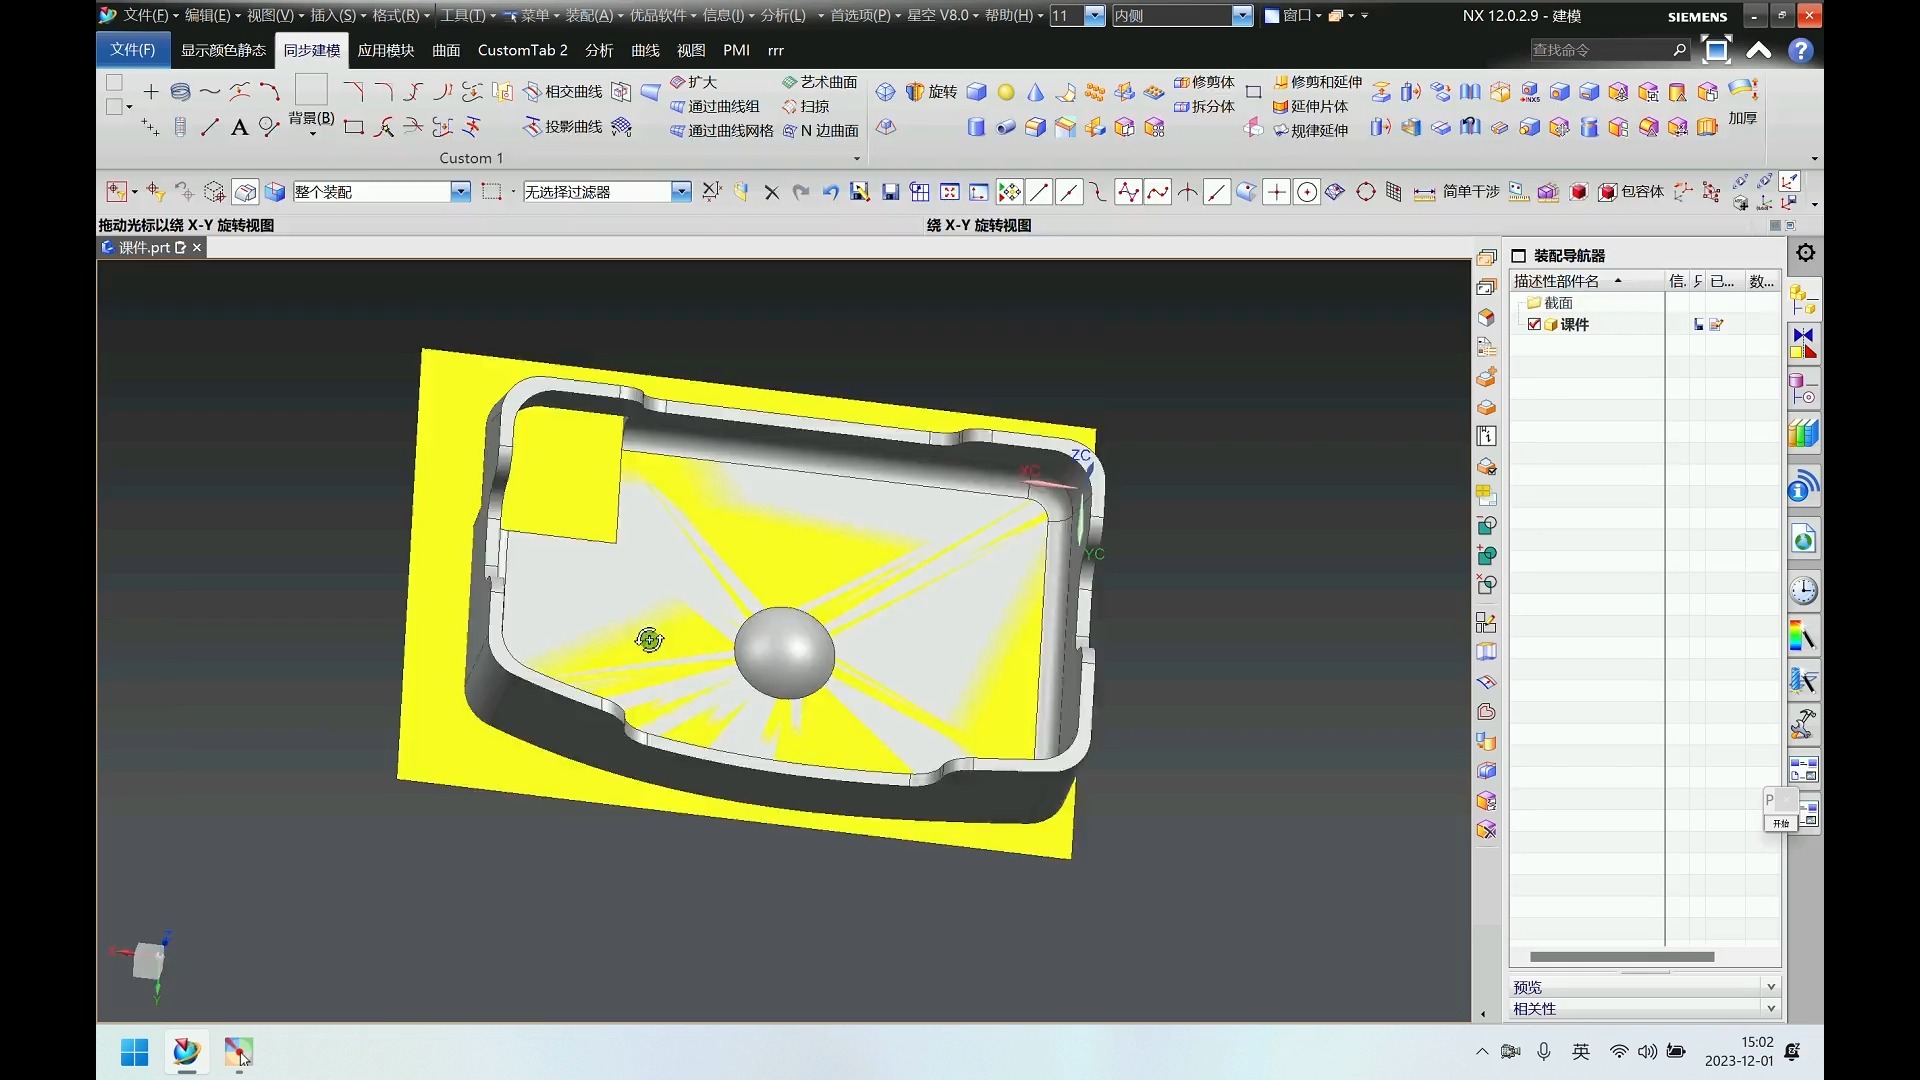This screenshot has height=1080, width=1920.
Task: Click the 修剪和延伸 button
Action: pos(1317,82)
